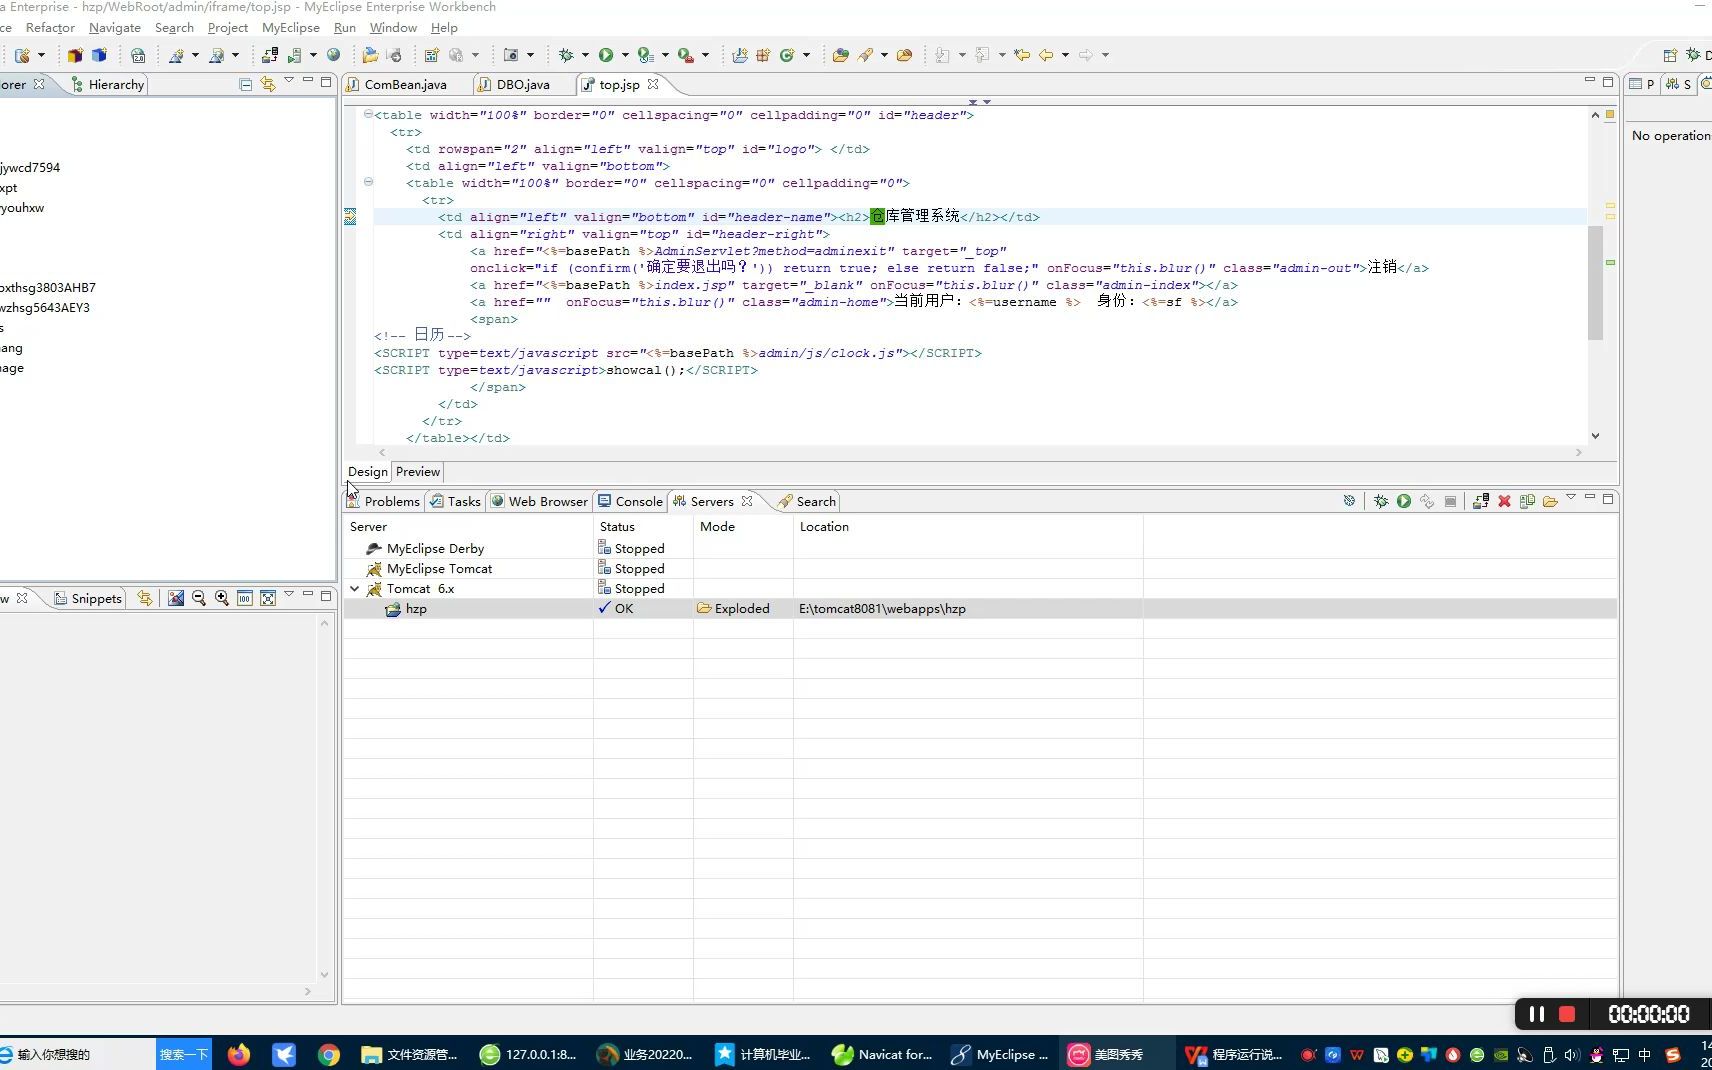Viewport: 1712px width, 1070px height.
Task: Click the Location column header
Action: 968,527
